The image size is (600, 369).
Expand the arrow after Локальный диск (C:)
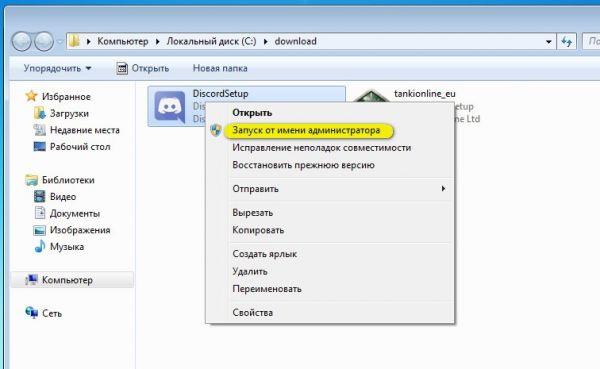[266, 41]
